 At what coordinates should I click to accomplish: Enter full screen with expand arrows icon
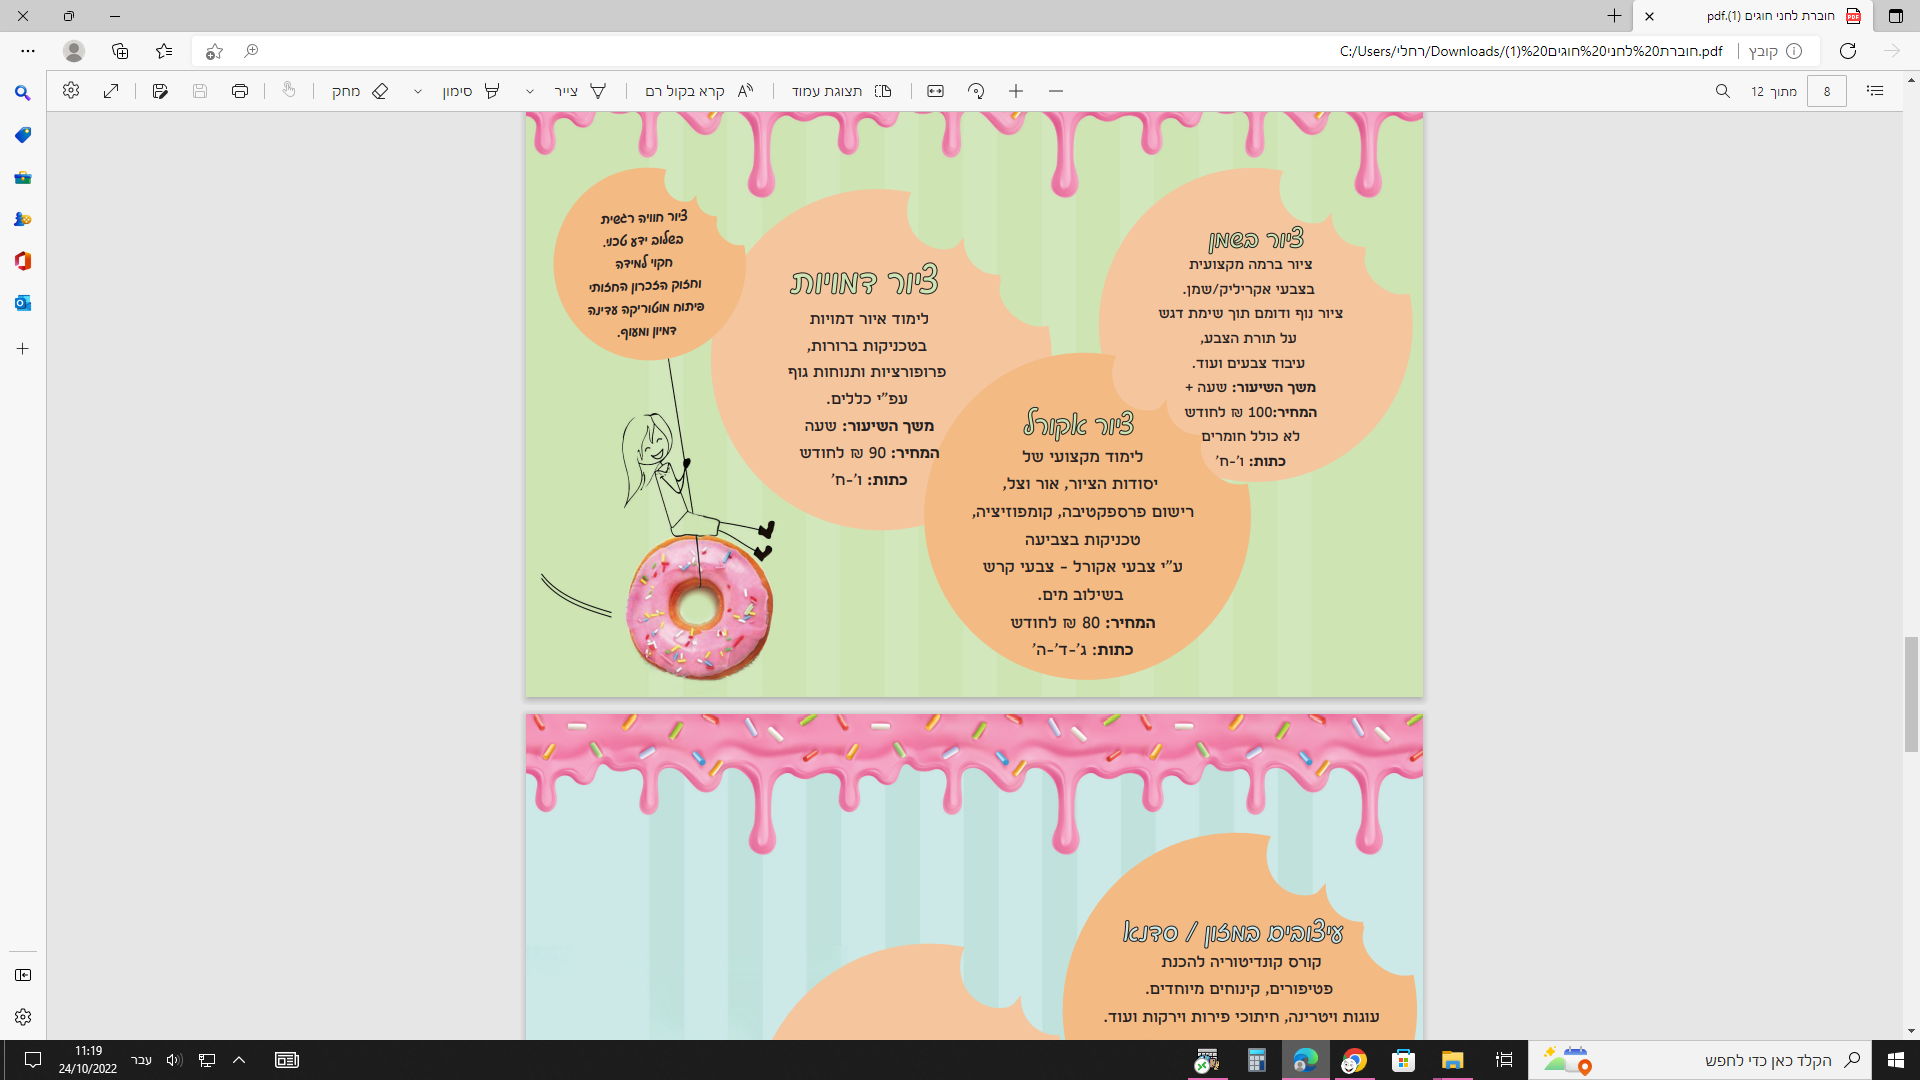[111, 91]
